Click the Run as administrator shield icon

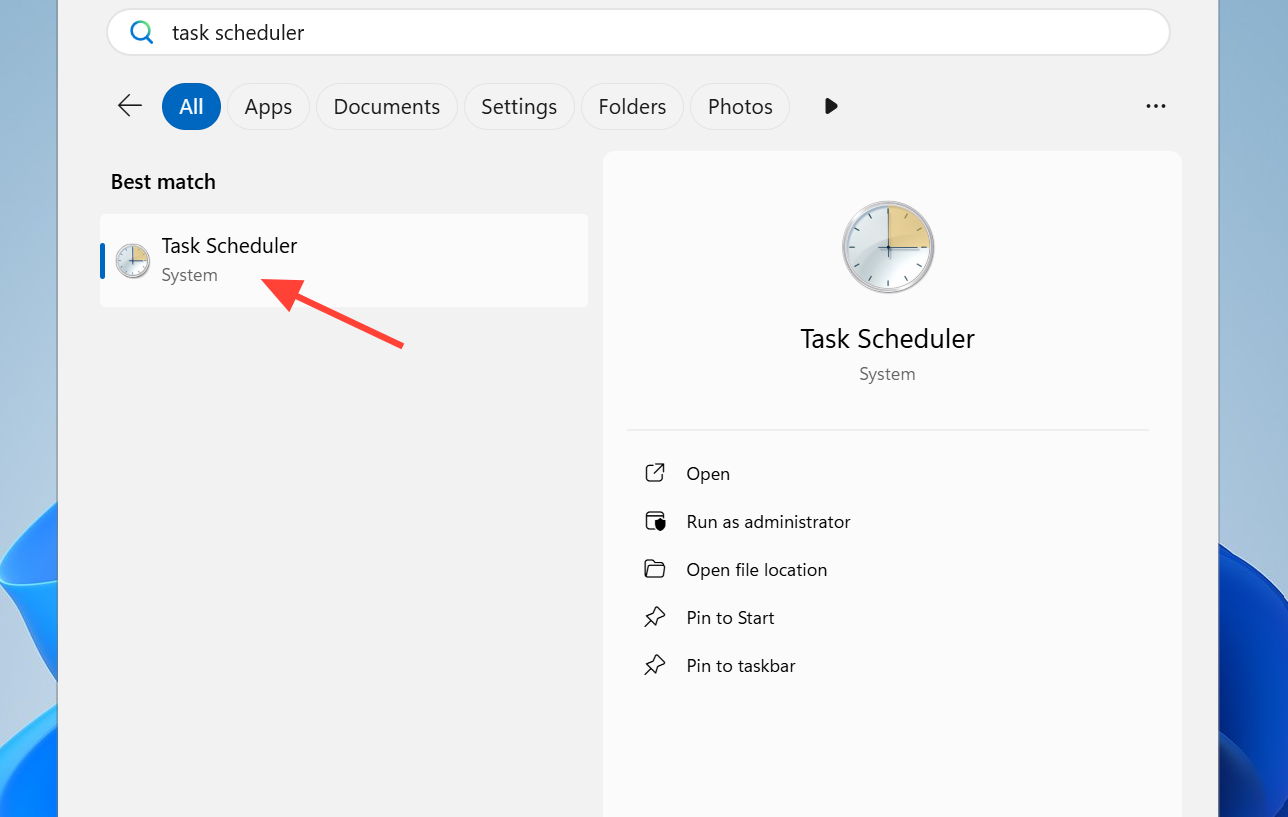pyautogui.click(x=655, y=521)
